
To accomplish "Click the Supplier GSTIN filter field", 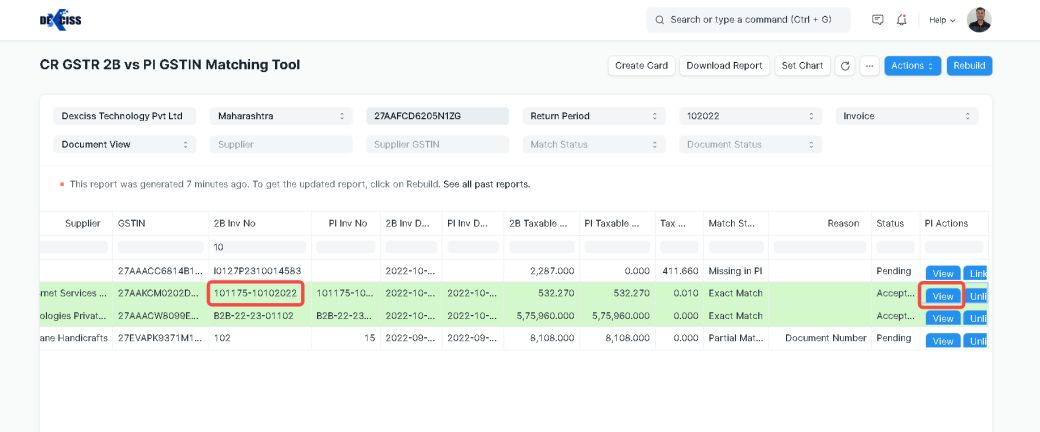I will pos(437,144).
